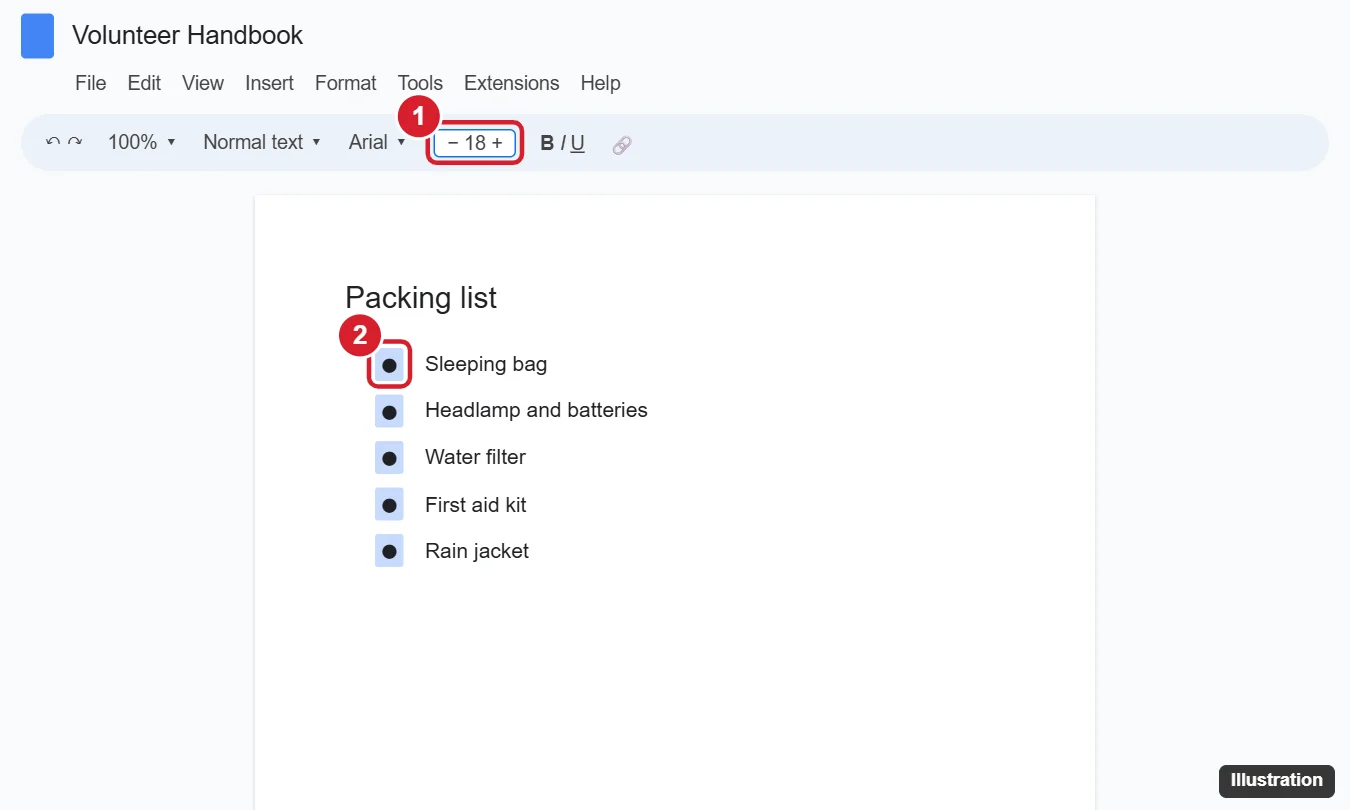Open the Tools menu
Screen dimensions: 1350x810
pos(420,83)
